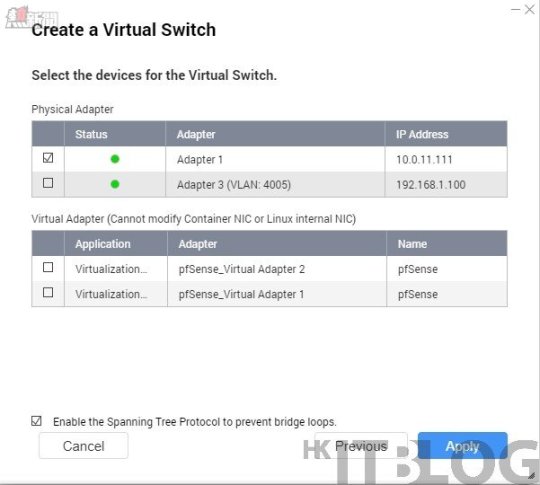Click green status dot for Adapter 1
Screen dimensions: 540x485
(x=115, y=159)
